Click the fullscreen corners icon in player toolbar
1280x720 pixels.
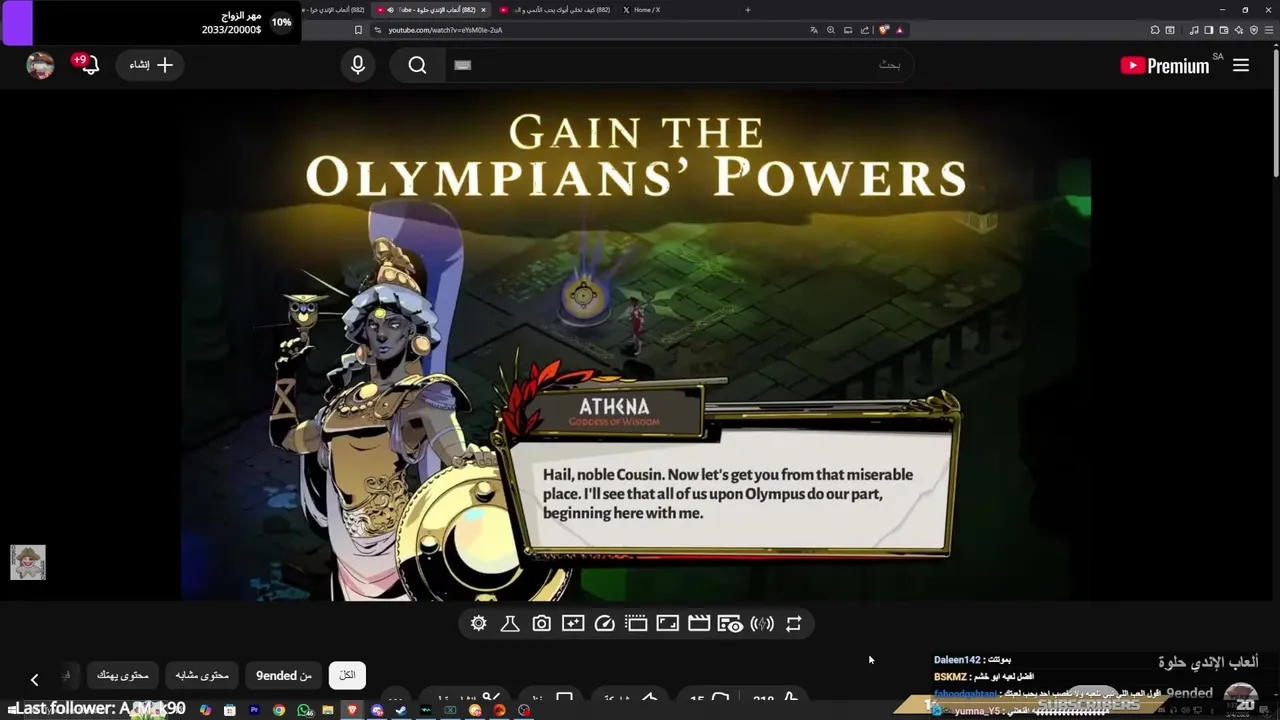click(667, 624)
